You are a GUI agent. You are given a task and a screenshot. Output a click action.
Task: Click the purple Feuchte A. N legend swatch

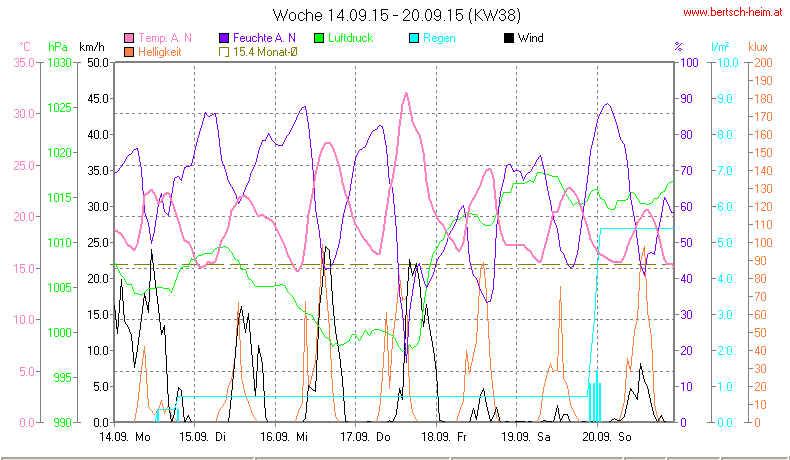[x=224, y=38]
